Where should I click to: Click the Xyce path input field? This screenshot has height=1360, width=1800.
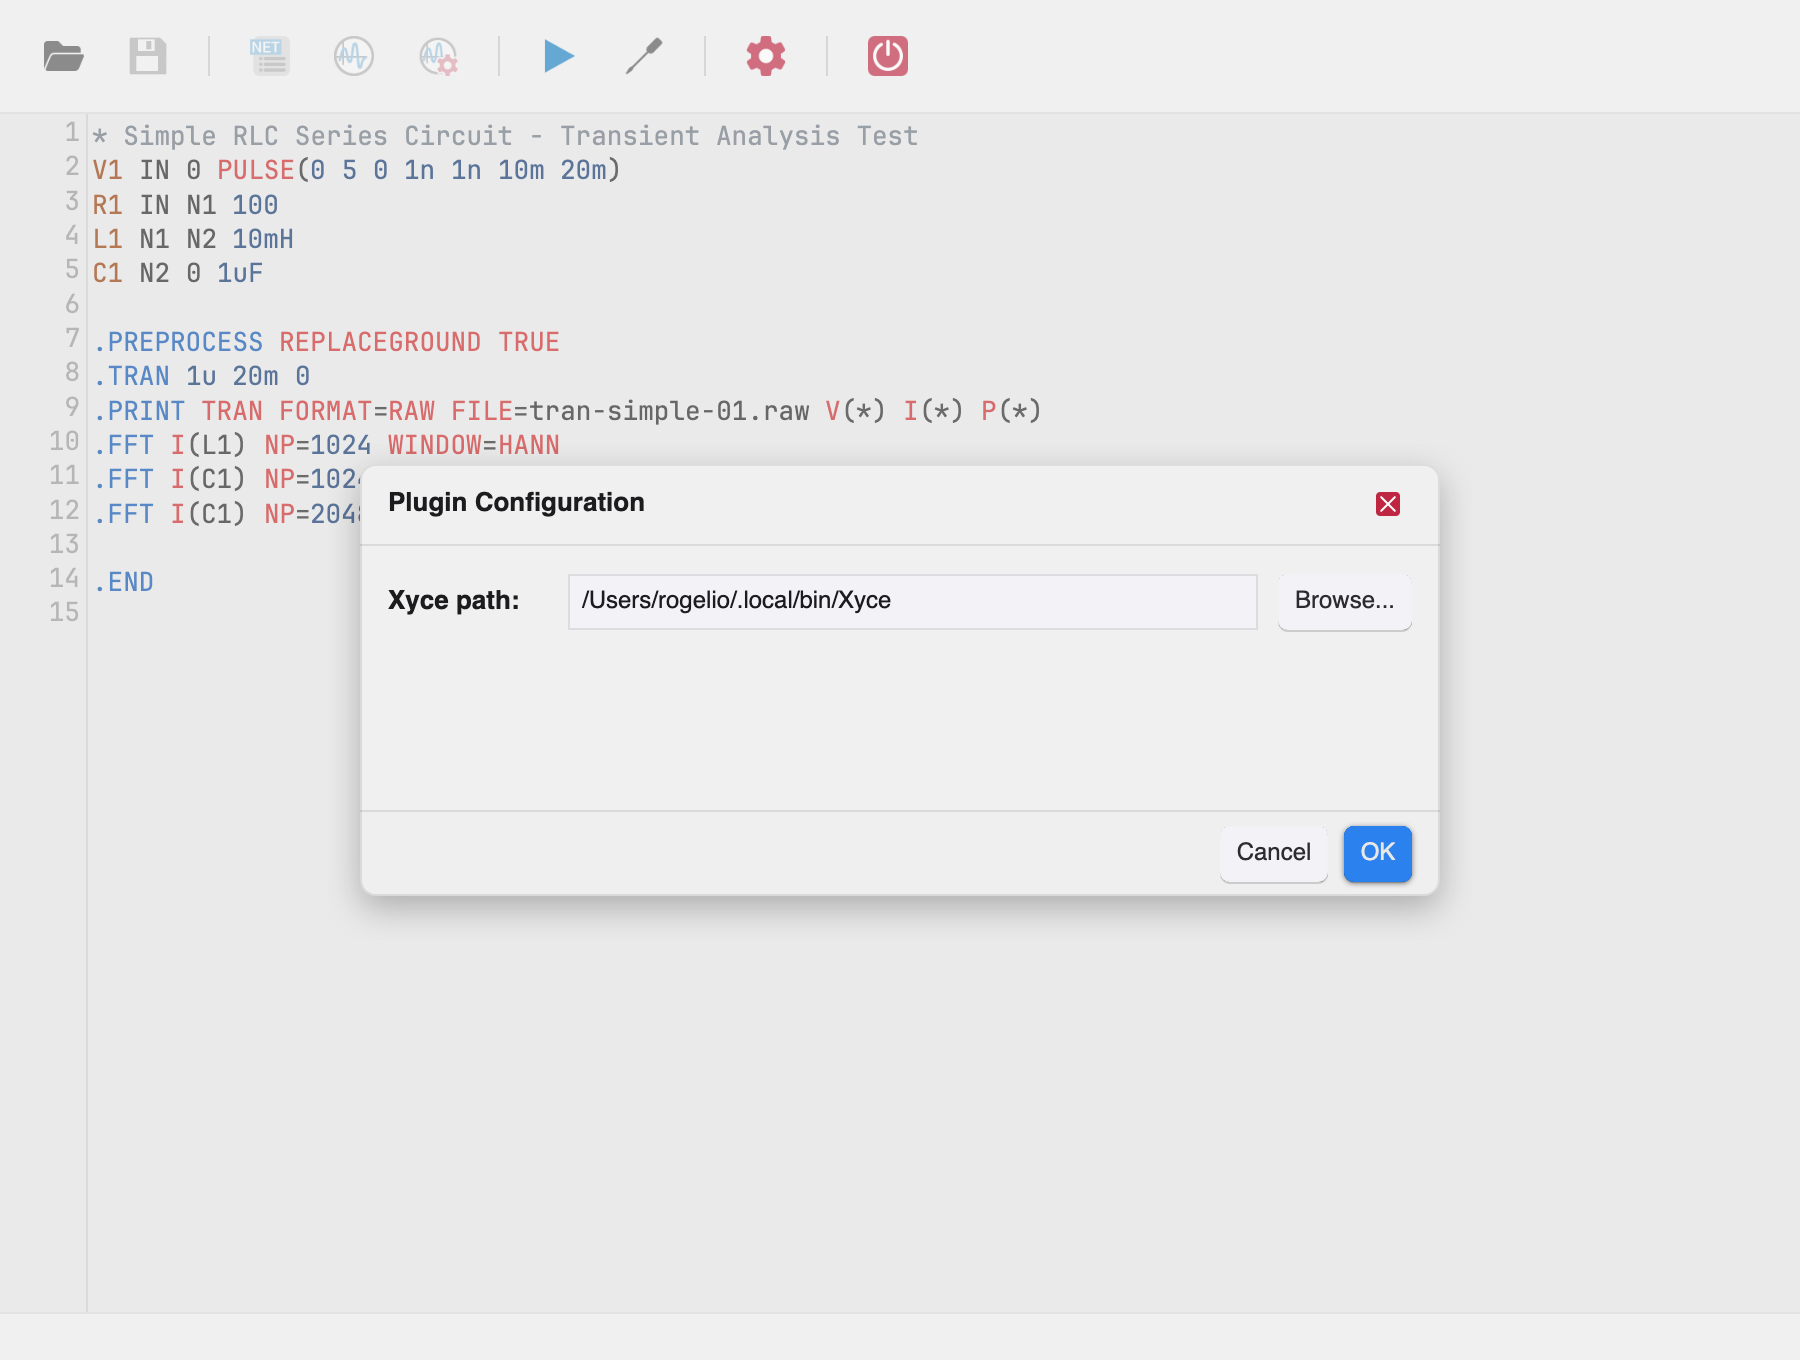[913, 602]
